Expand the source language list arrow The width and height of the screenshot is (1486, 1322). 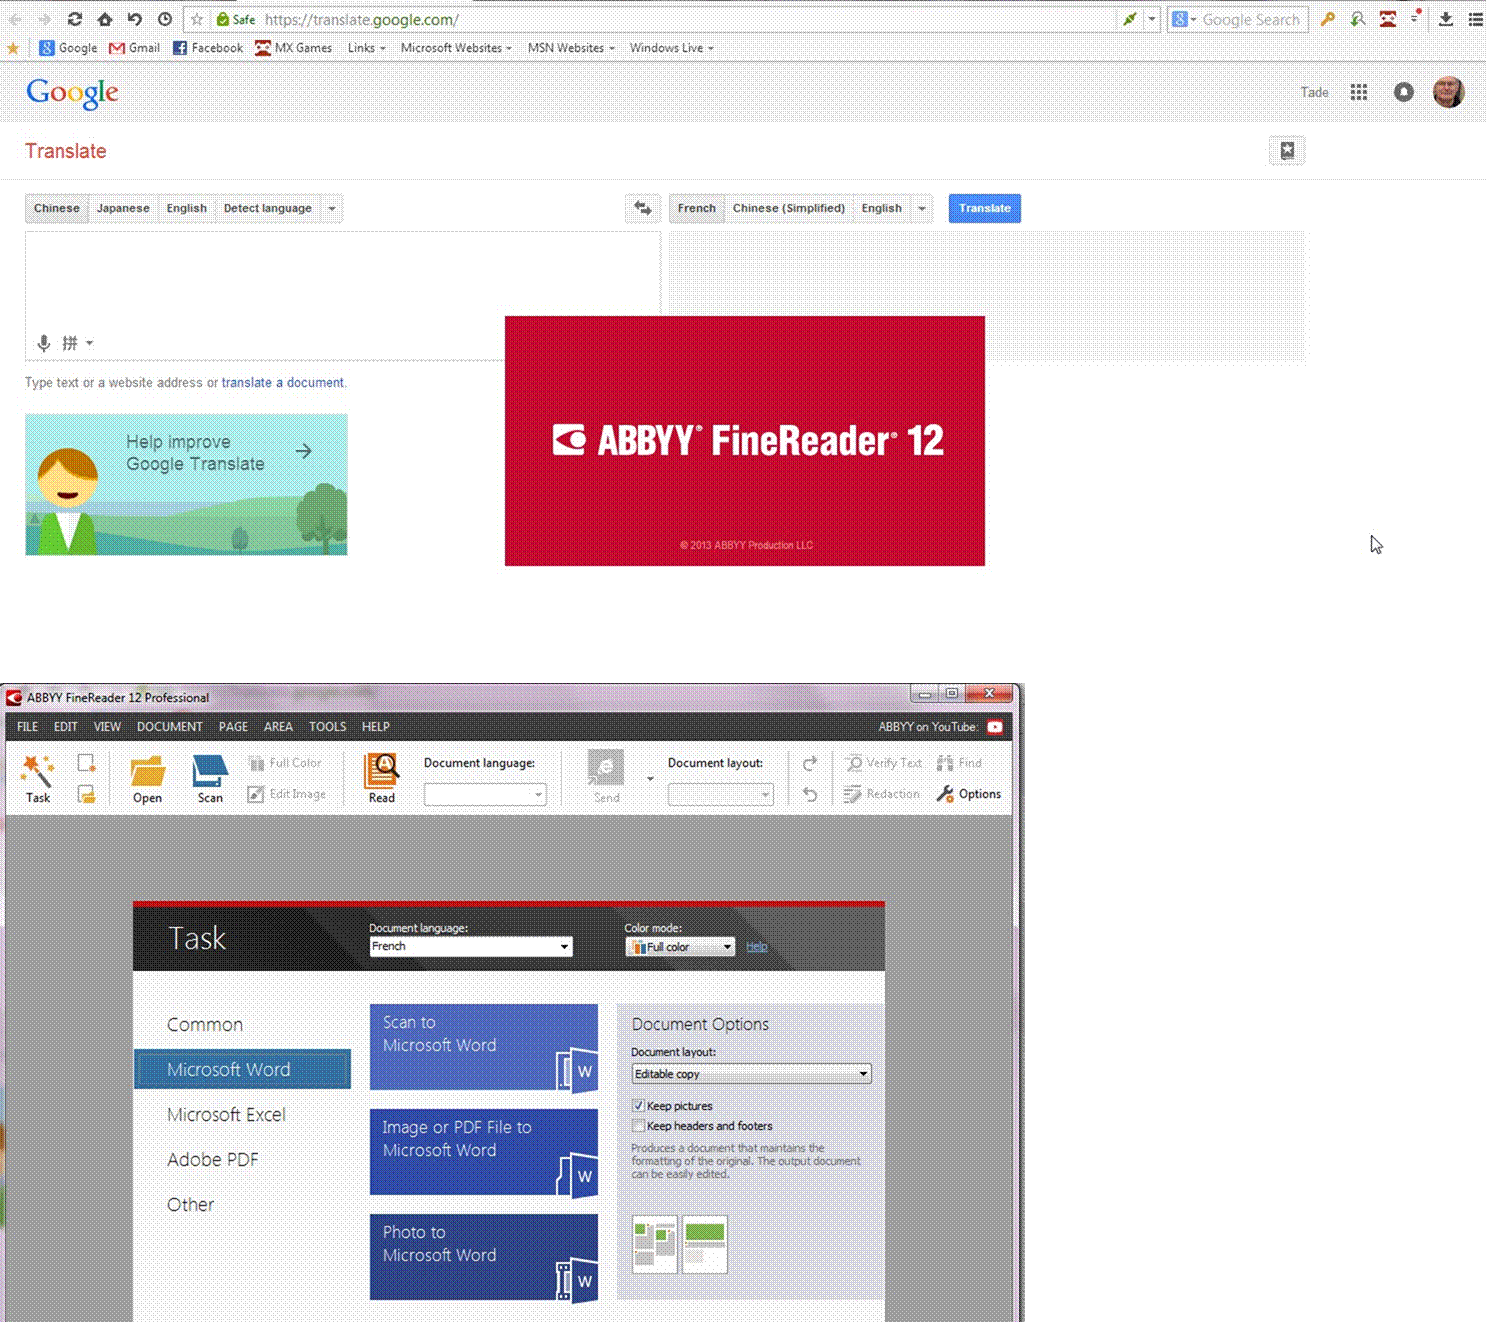(x=332, y=208)
